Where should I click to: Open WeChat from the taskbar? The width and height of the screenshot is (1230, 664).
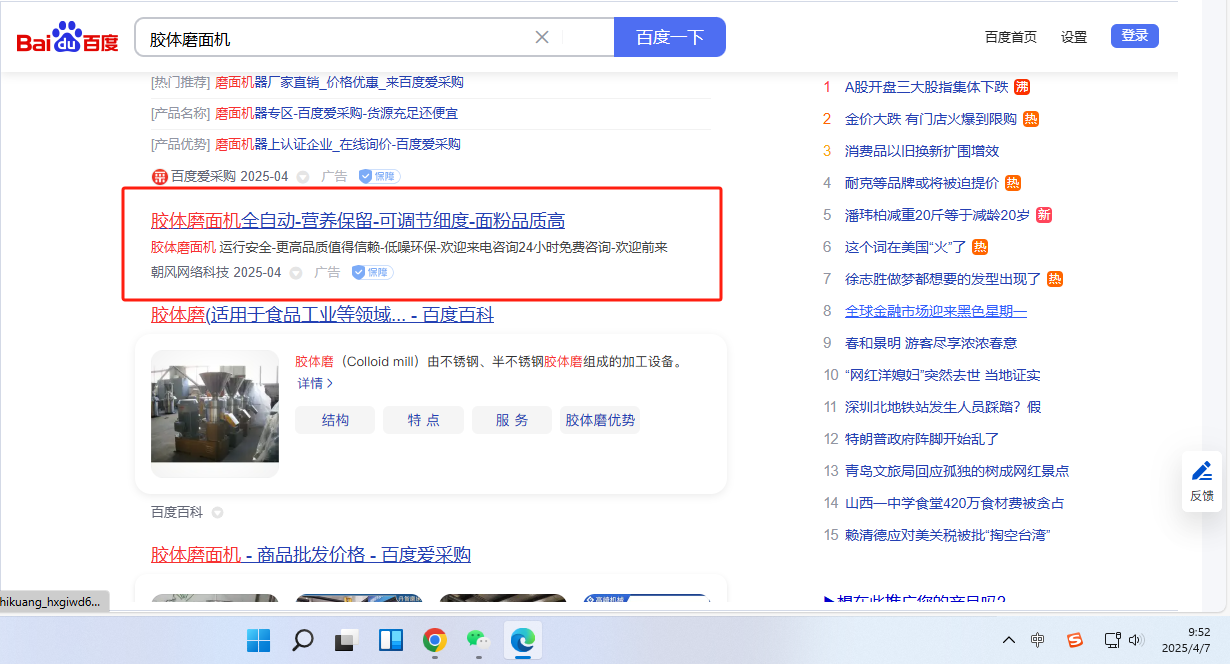pos(479,640)
